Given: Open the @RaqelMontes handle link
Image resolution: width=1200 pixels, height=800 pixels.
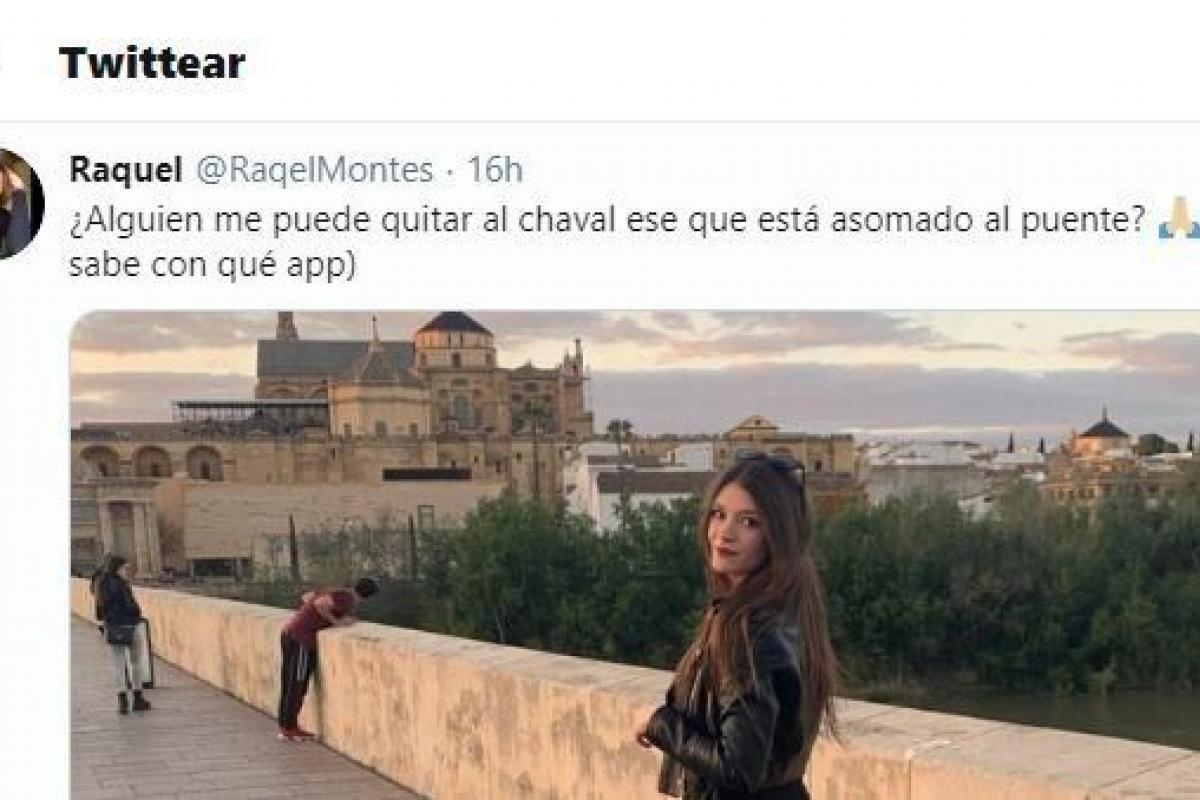Looking at the screenshot, I should [x=314, y=170].
